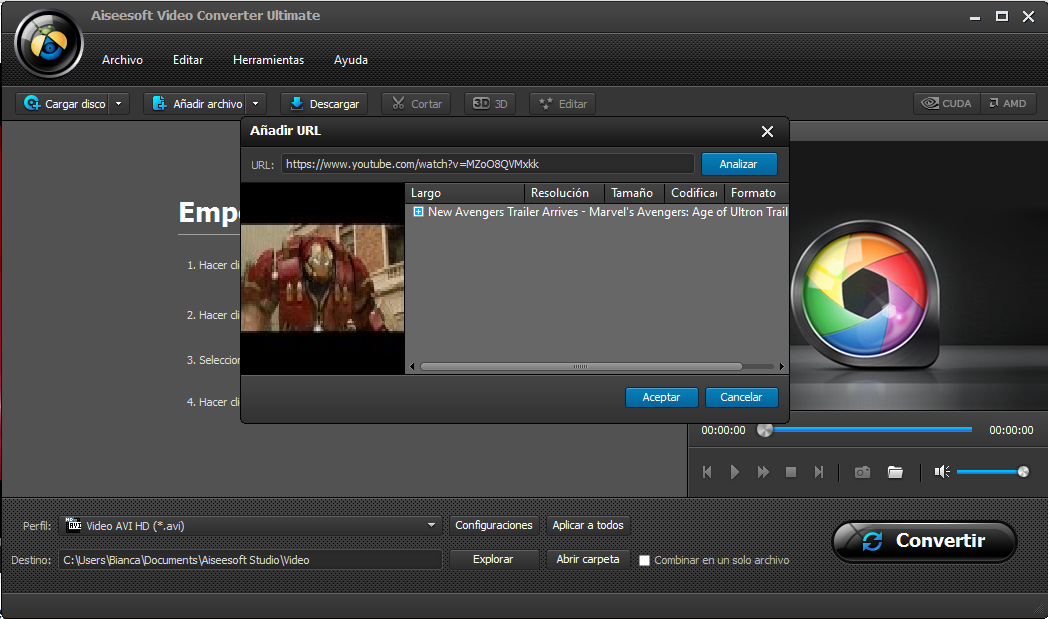Click the Explorar button
Viewport: 1048px width, 619px height.
493,559
